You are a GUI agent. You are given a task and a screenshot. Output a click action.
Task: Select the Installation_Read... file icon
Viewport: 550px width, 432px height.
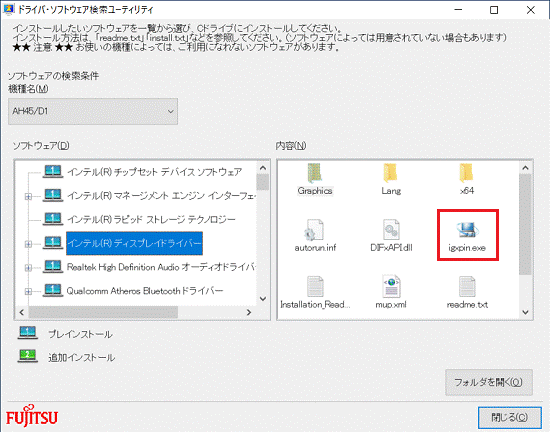click(x=315, y=286)
